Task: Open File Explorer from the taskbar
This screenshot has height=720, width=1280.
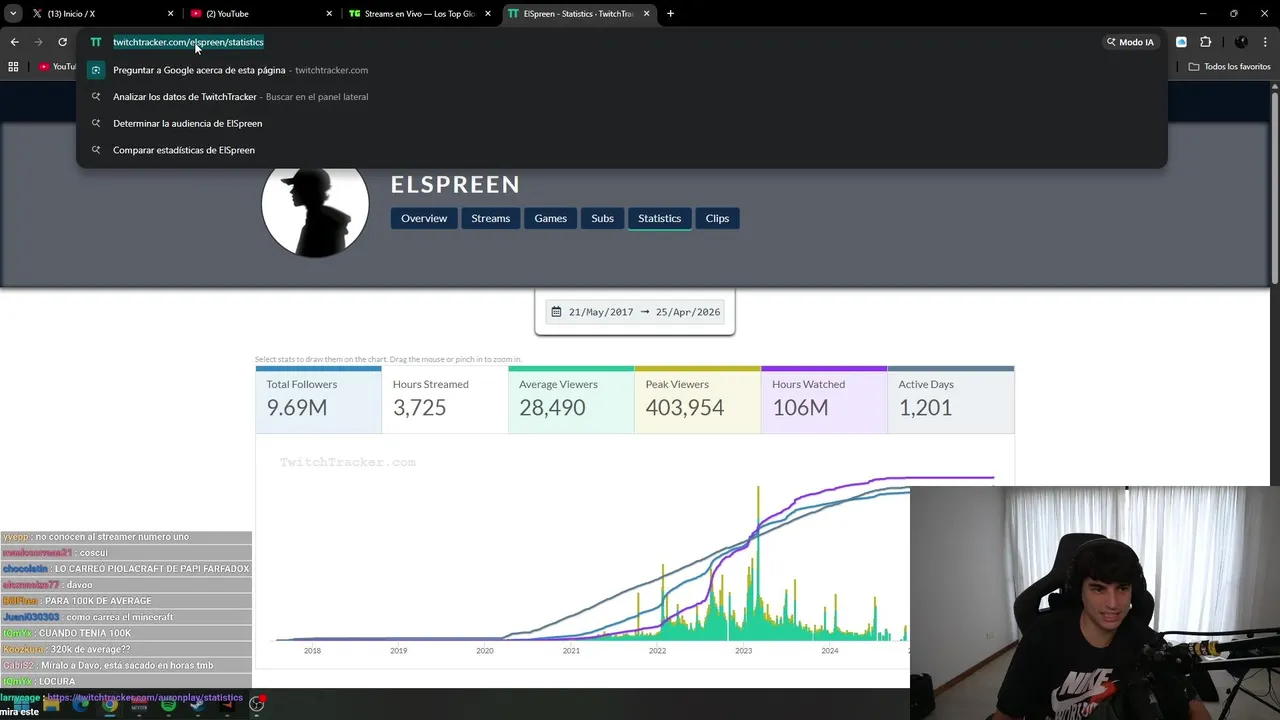Action: click(x=51, y=704)
